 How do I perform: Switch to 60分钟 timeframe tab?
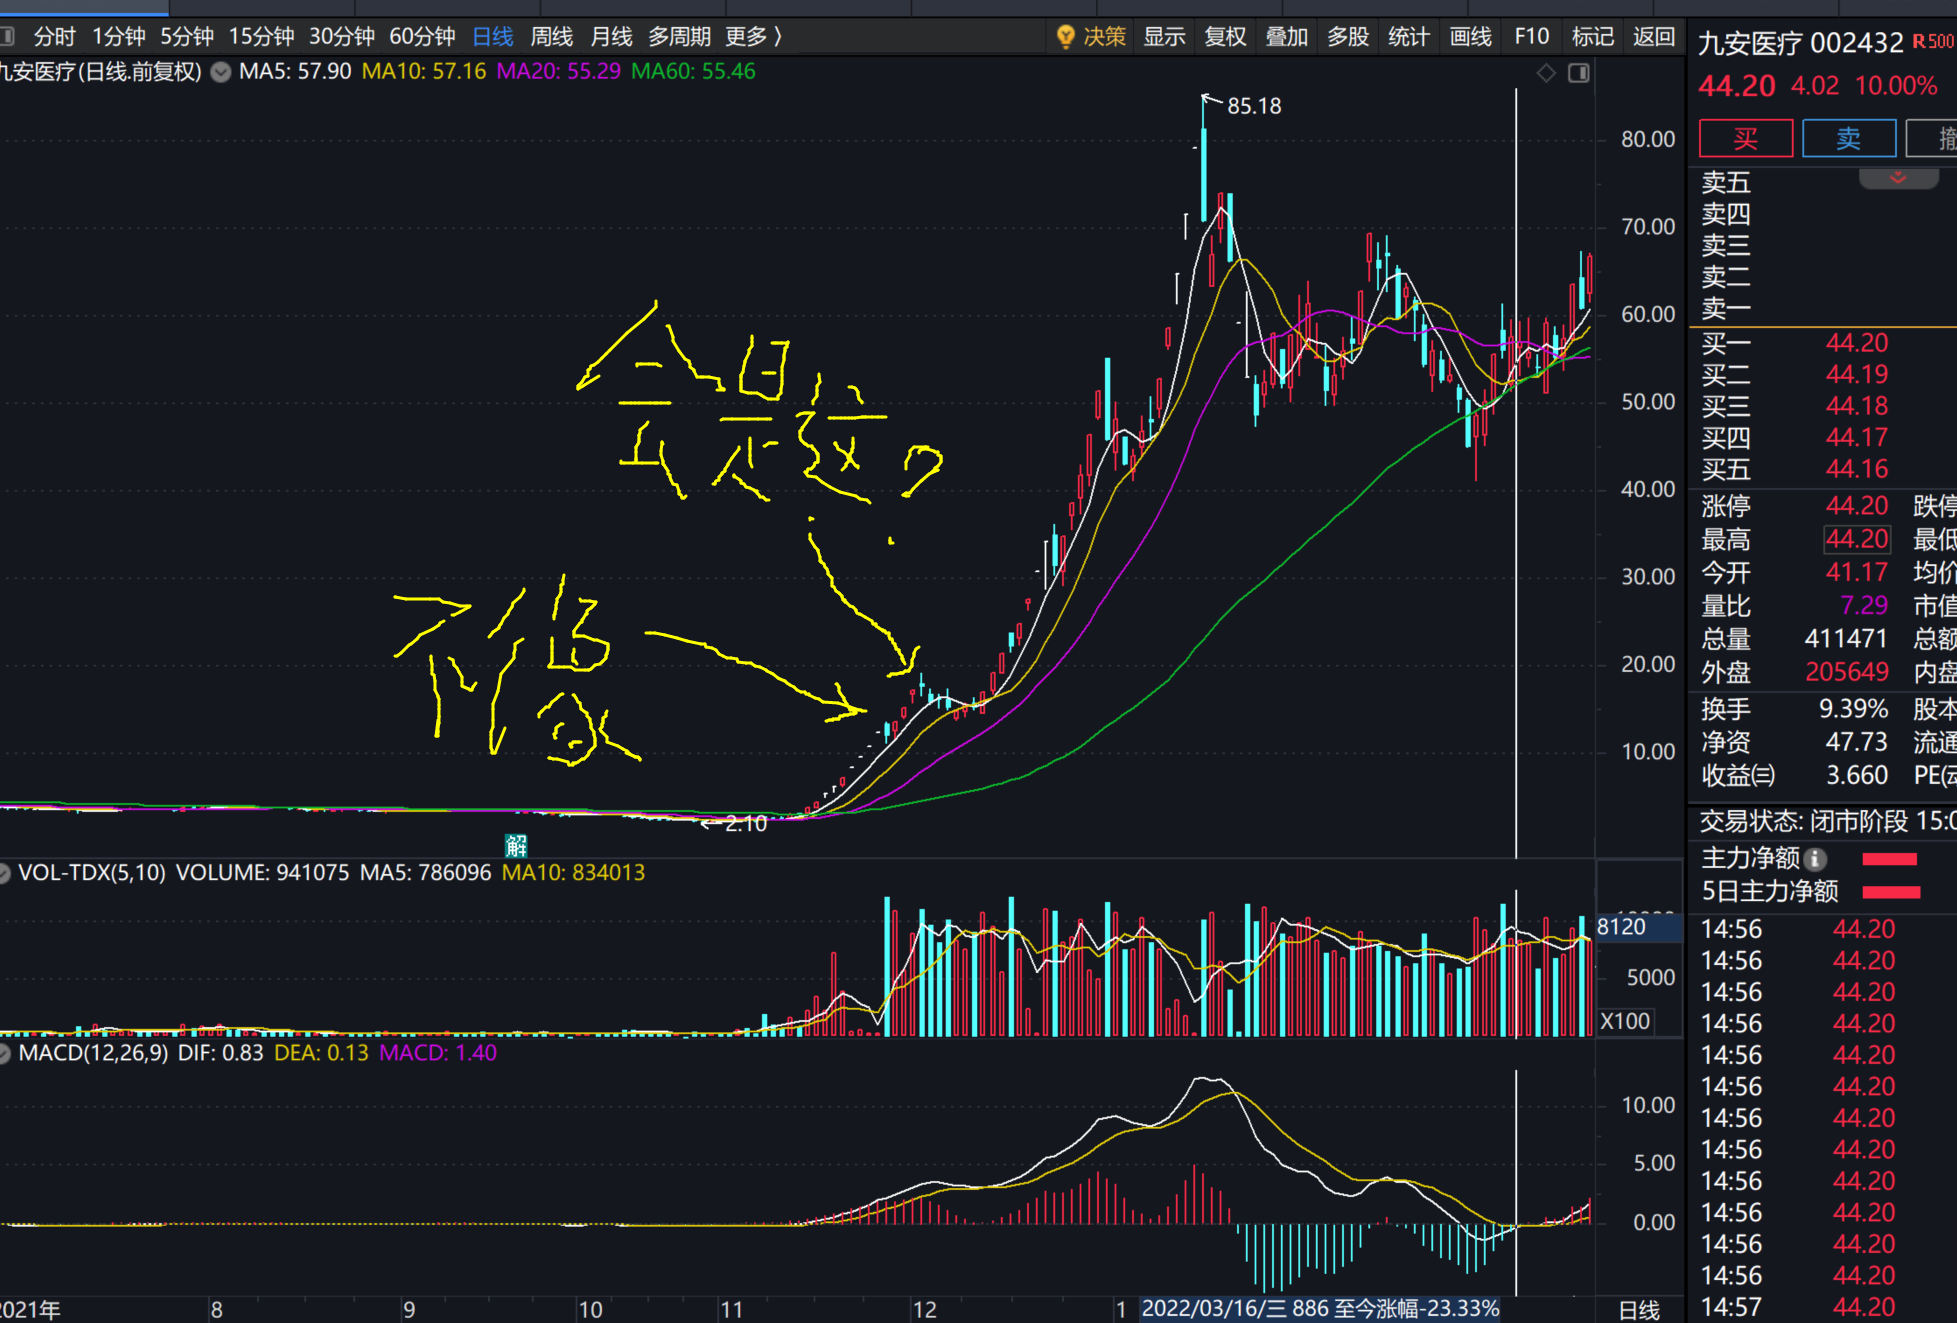pyautogui.click(x=422, y=37)
